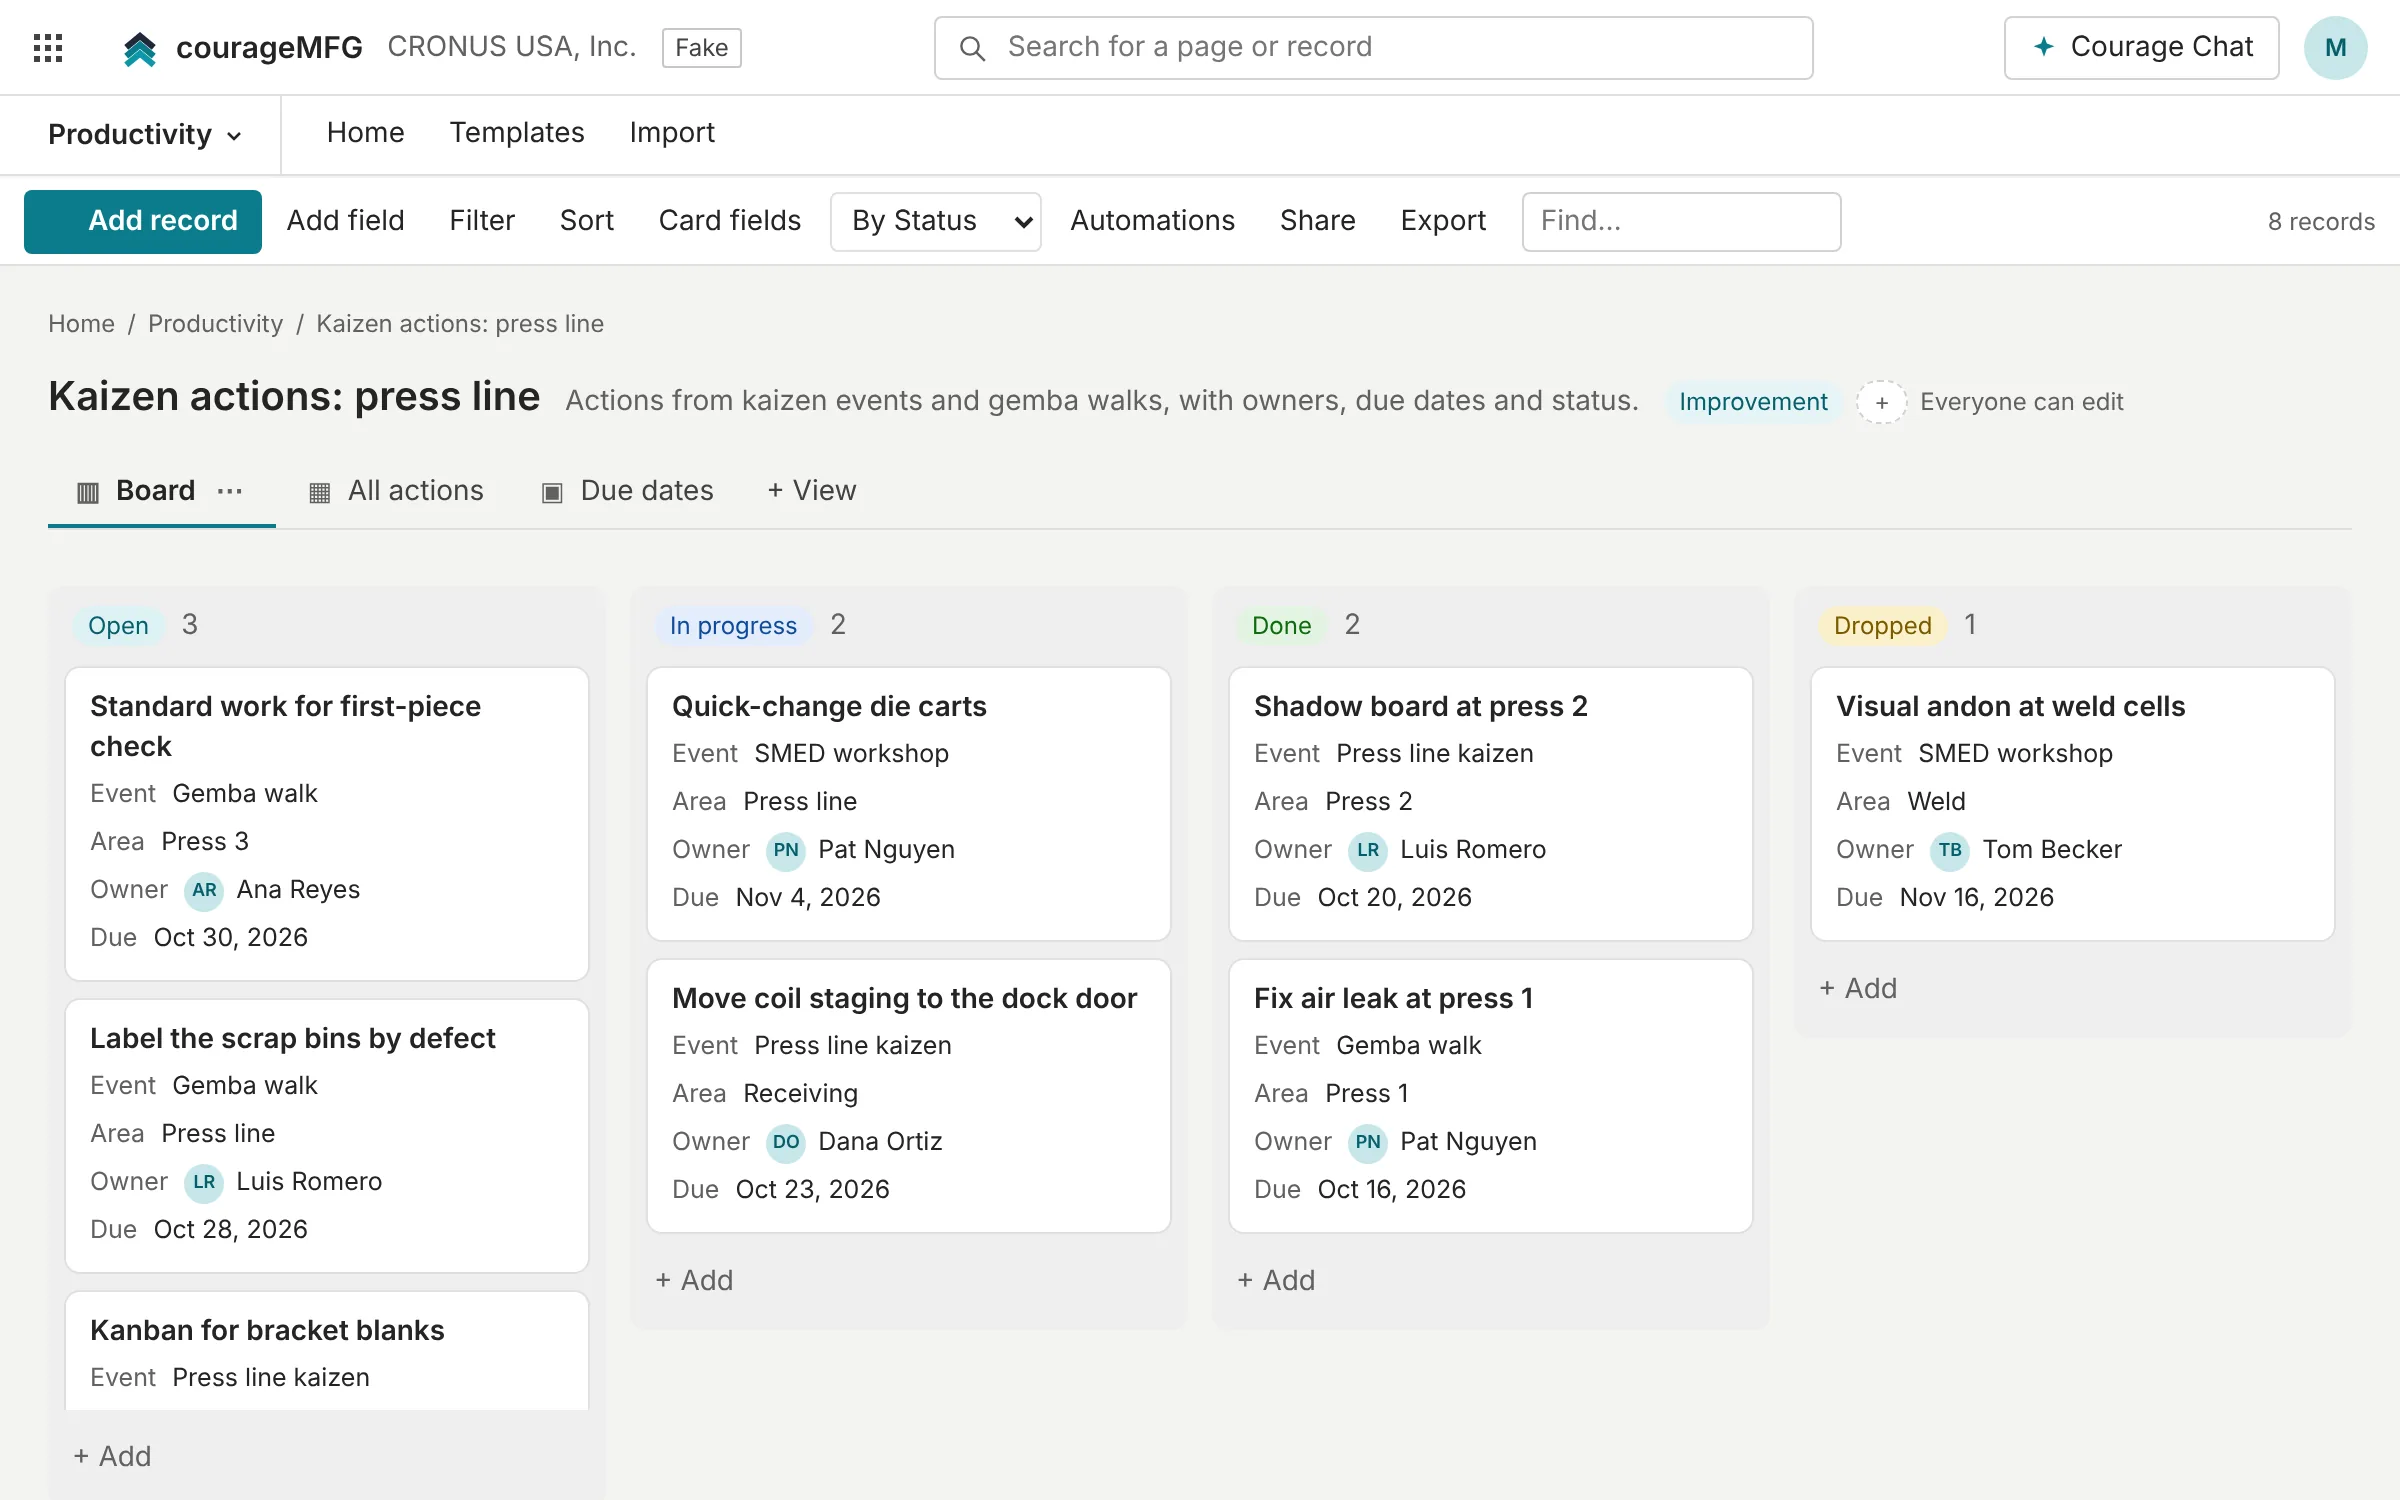Open the Import menu item
The height and width of the screenshot is (1500, 2400).
(672, 133)
